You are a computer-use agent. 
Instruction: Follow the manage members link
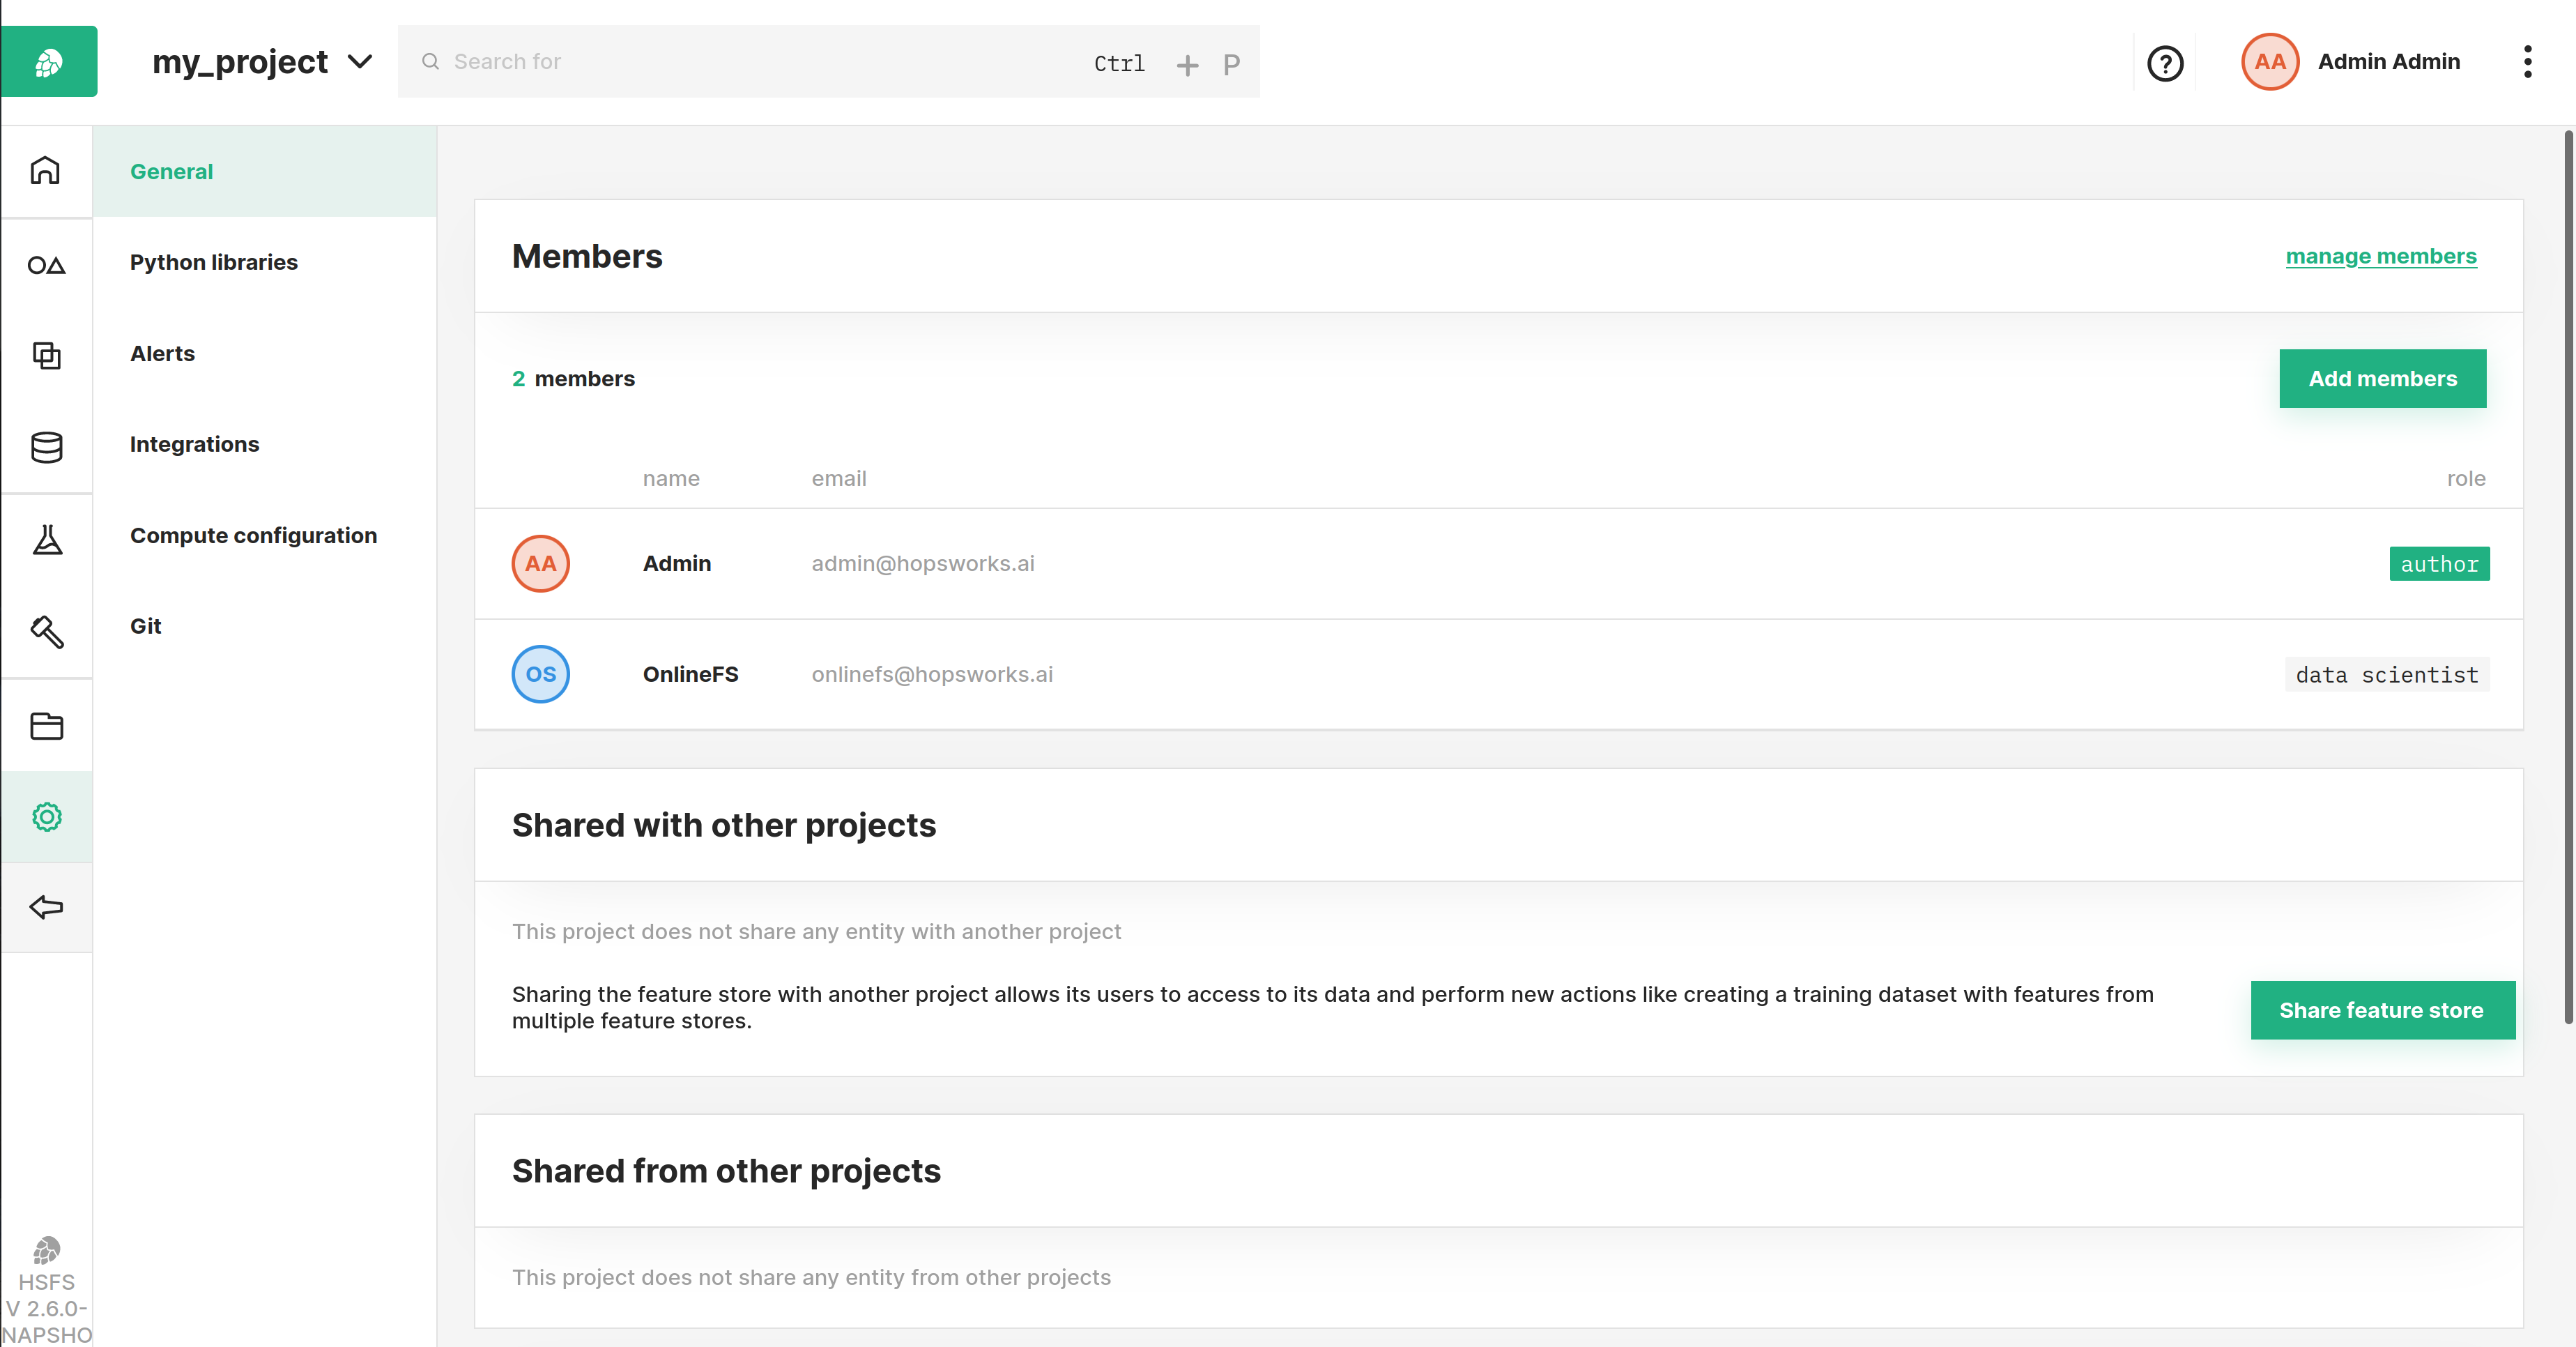(x=2380, y=256)
